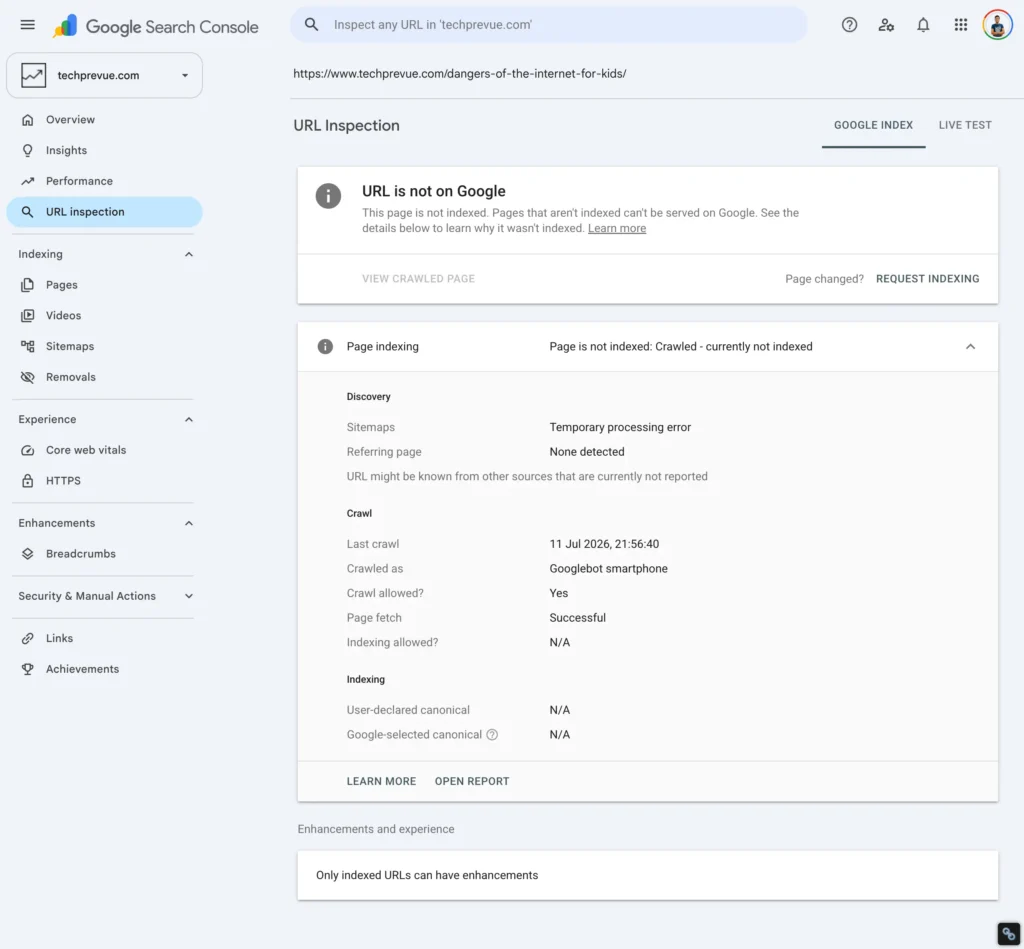Click the Google-selected canonical help icon

pos(492,735)
